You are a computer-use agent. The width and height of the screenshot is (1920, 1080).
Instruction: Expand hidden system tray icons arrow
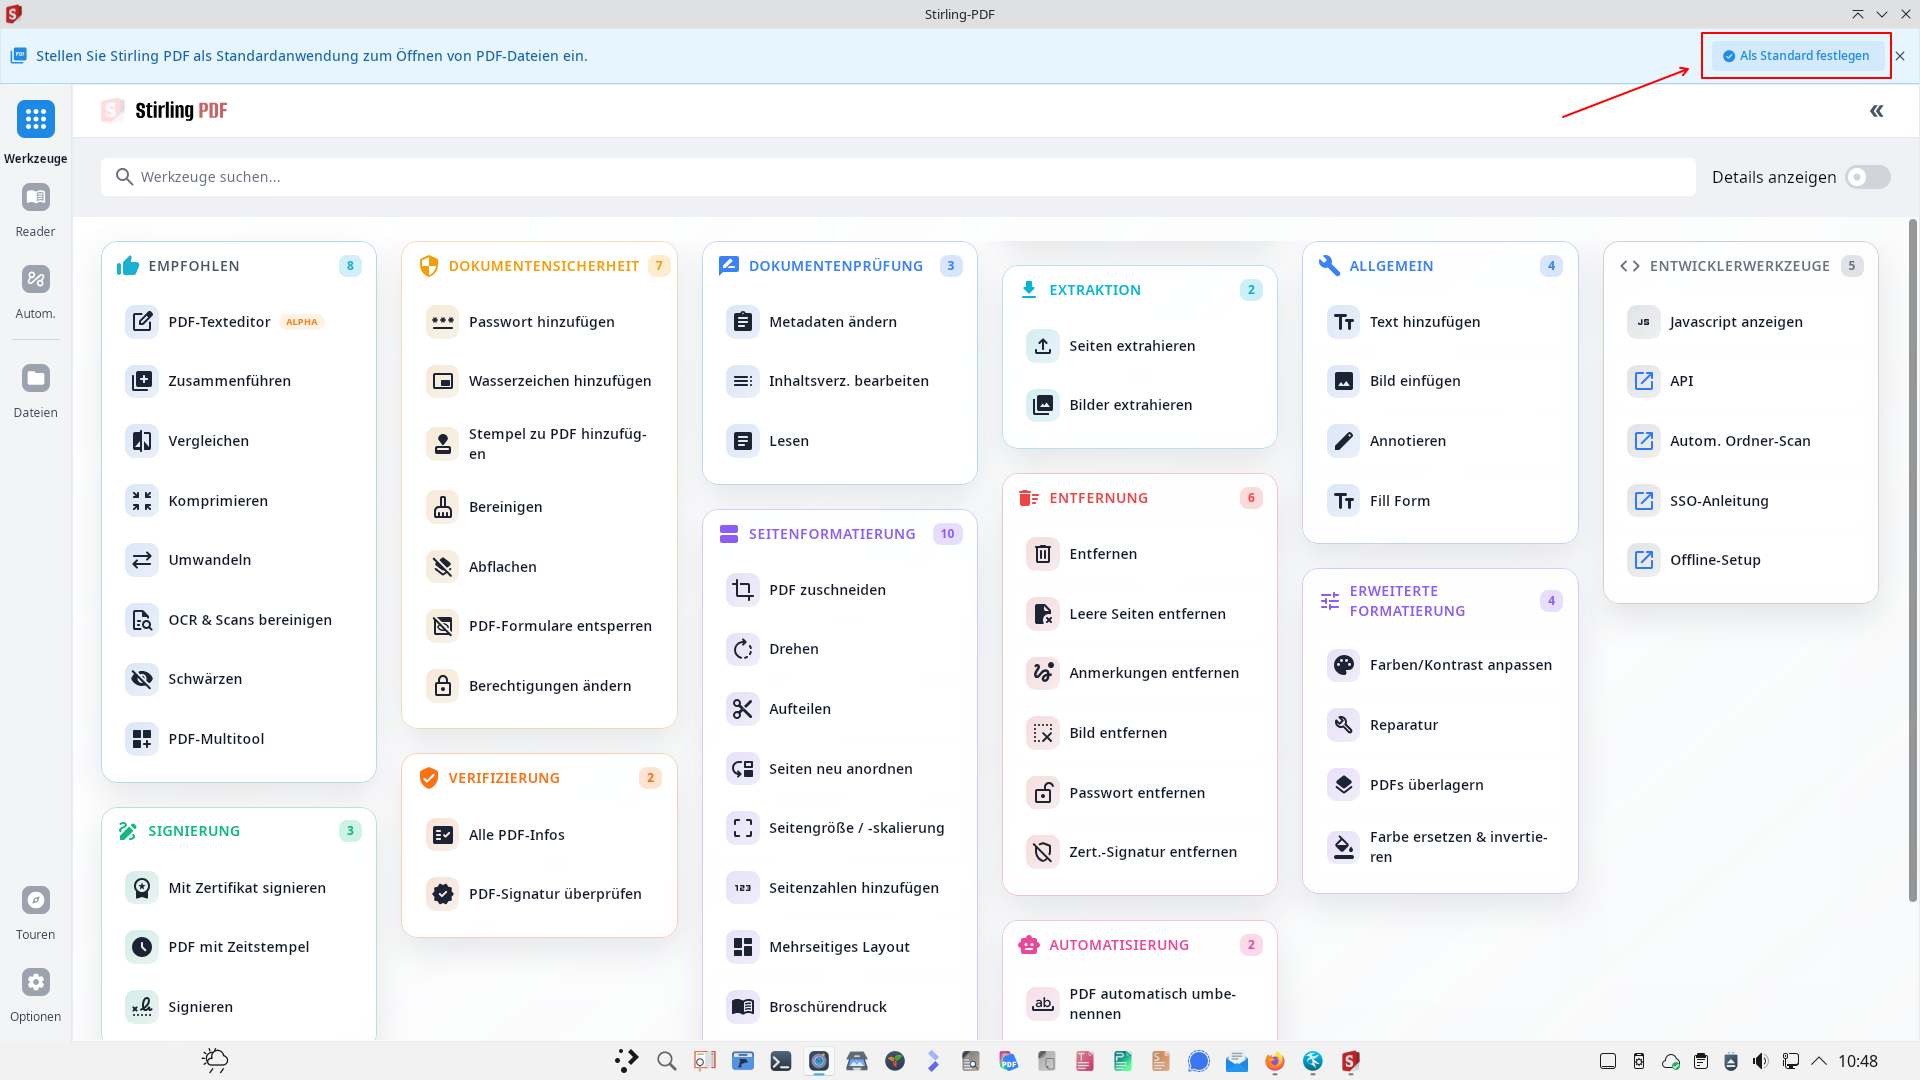1819,1061
